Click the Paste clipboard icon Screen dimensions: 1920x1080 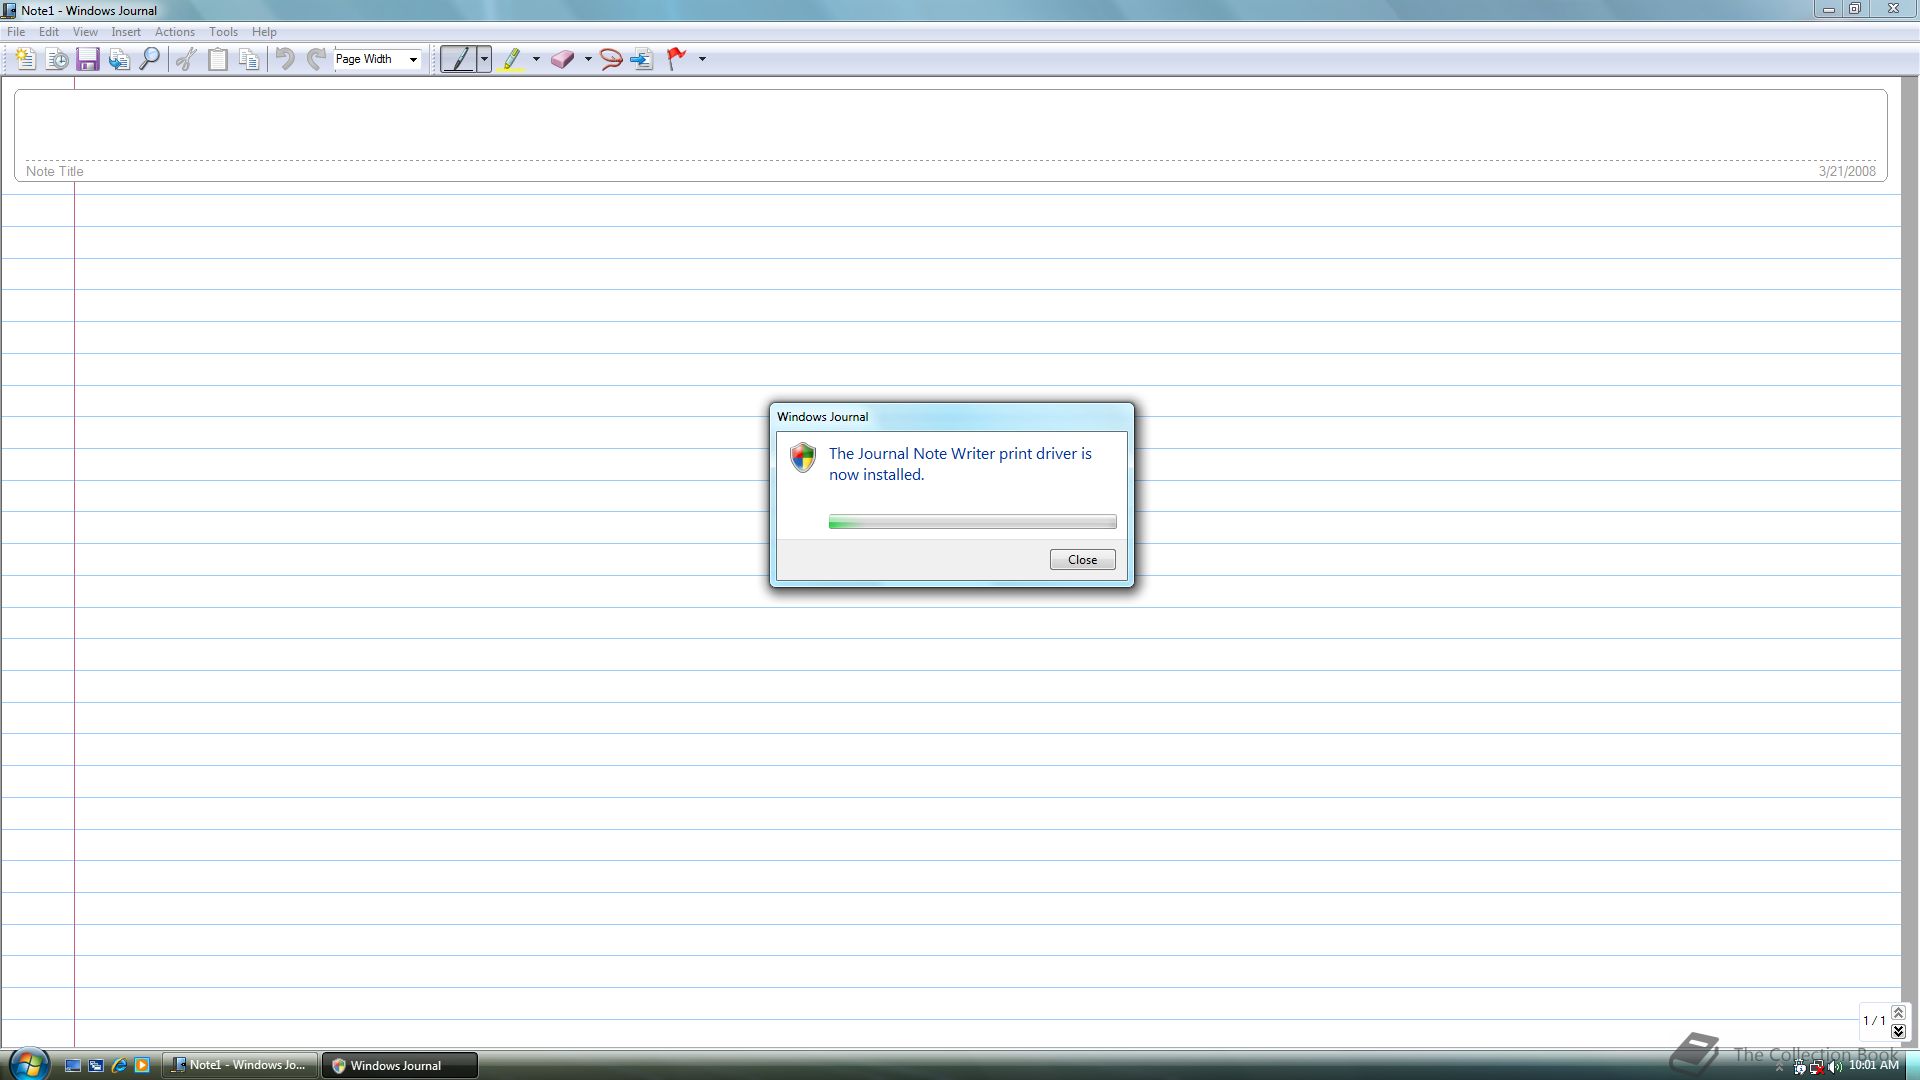click(x=217, y=59)
